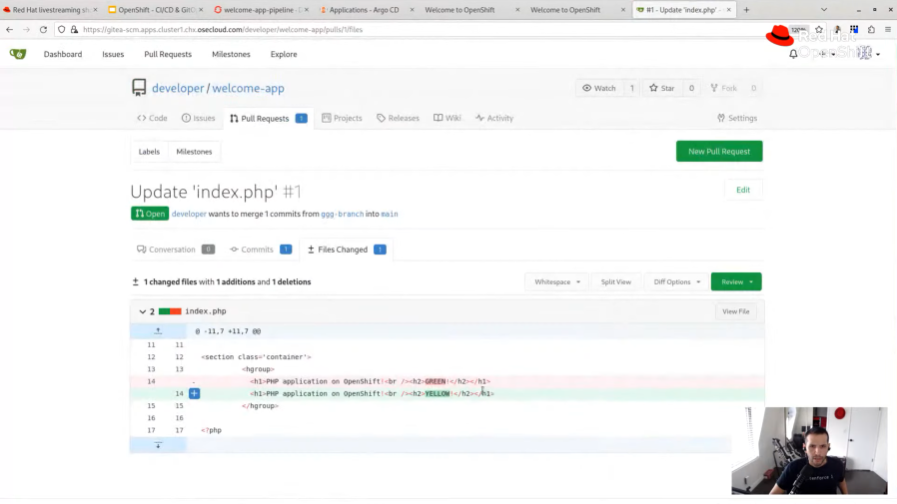Switch to the Releases tab
The image size is (897, 504).
(x=398, y=118)
